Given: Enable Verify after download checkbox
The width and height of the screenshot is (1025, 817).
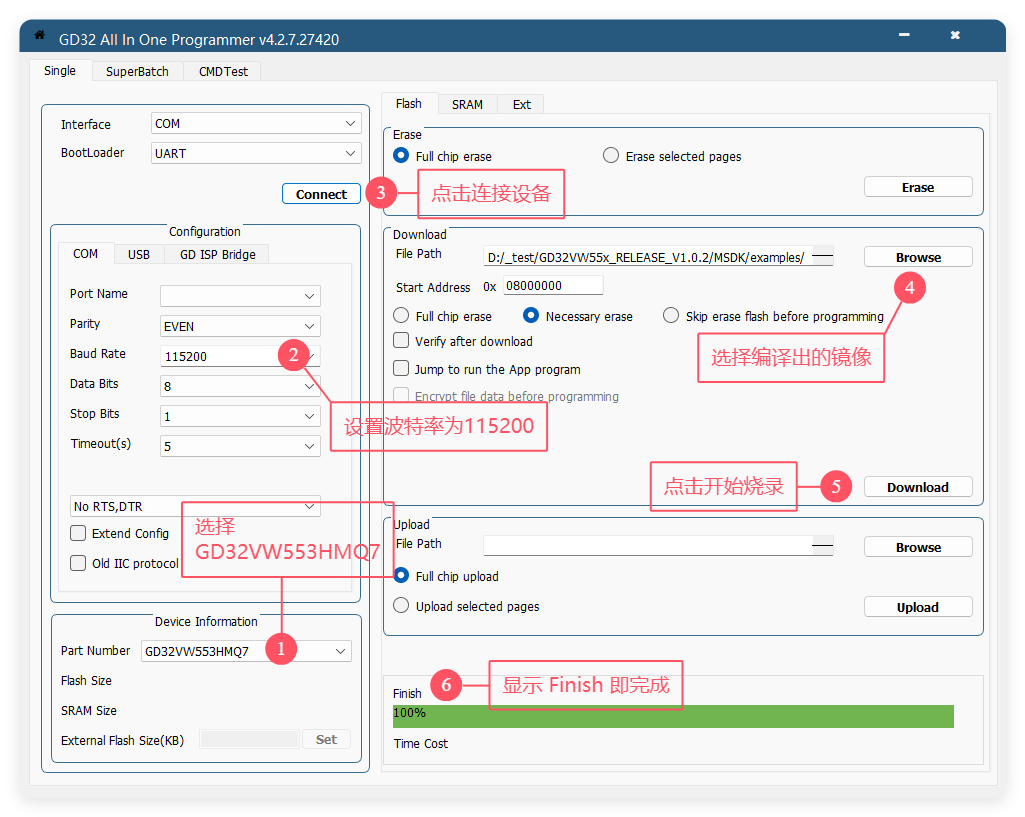Looking at the screenshot, I should [x=402, y=341].
